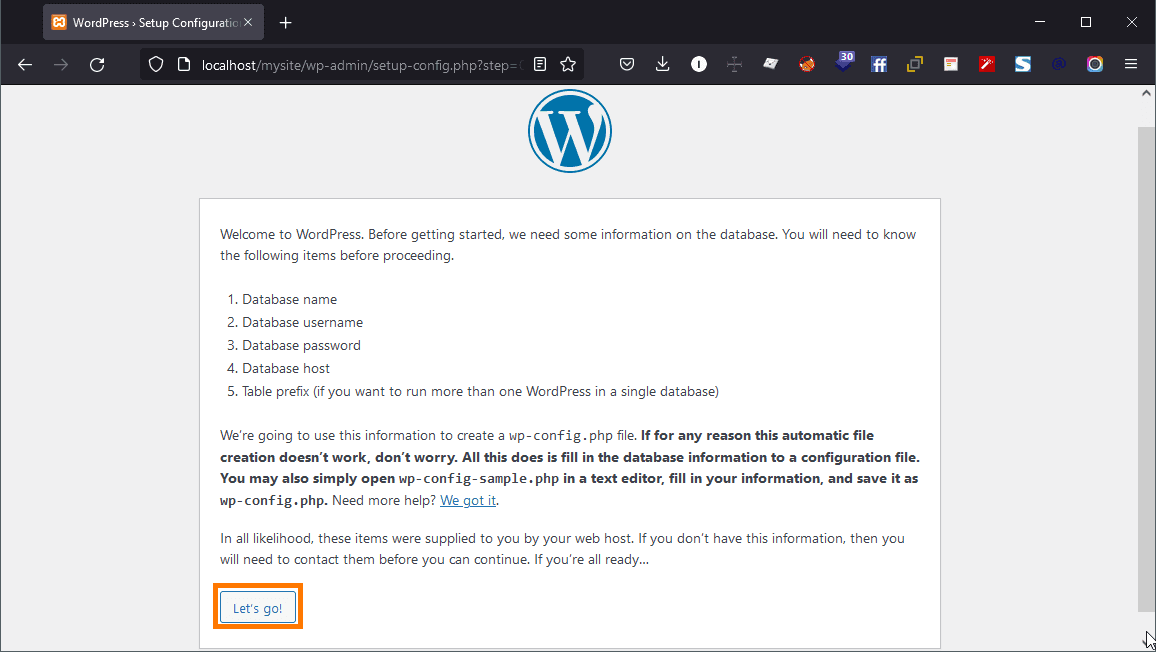Open a new tab with plus button
Viewport: 1156px width, 652px height.
pyautogui.click(x=285, y=23)
